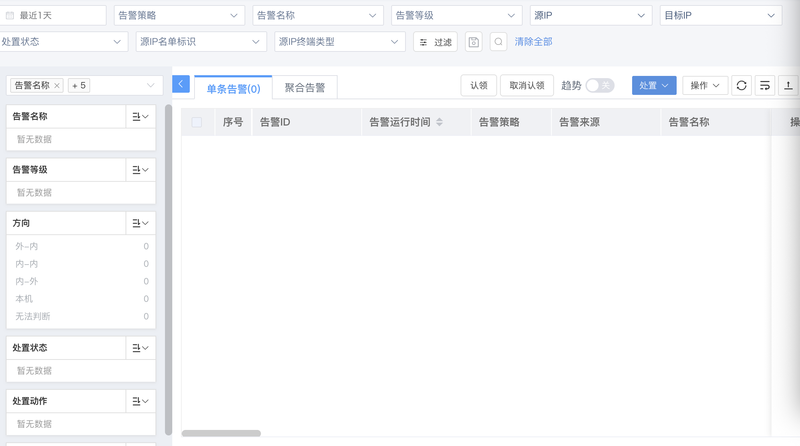The width and height of the screenshot is (800, 446).
Task: Open the 源IP终端类型 dropdown
Action: click(x=338, y=42)
